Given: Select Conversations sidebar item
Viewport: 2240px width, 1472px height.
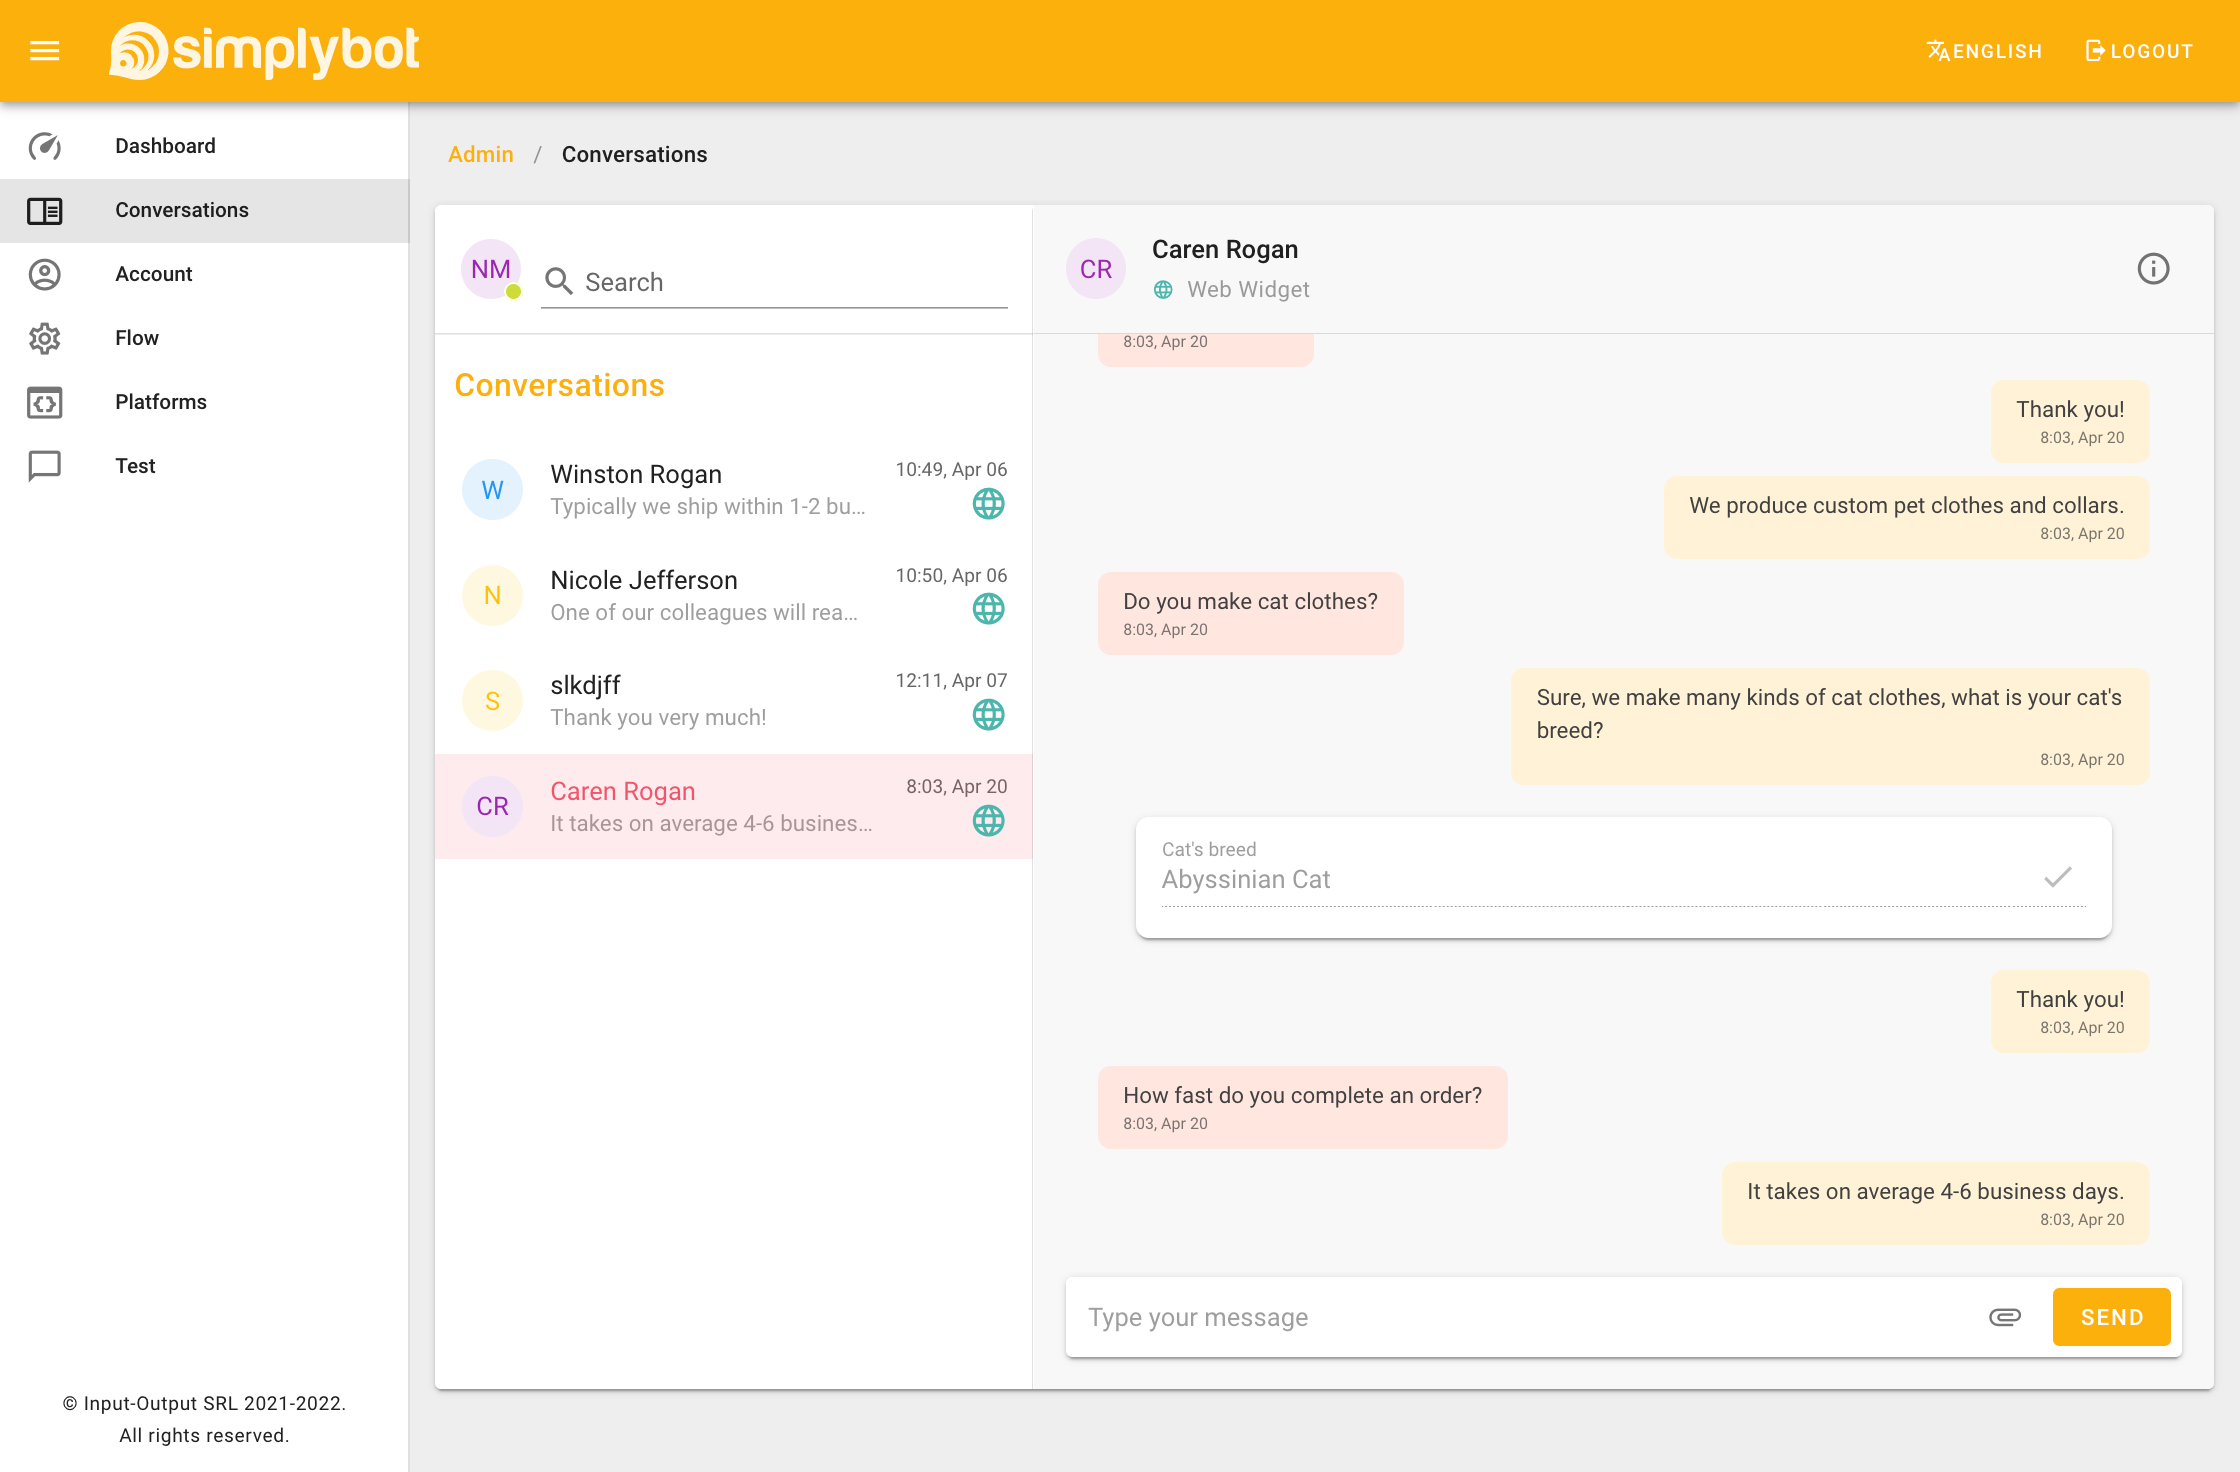Looking at the screenshot, I should click(x=204, y=210).
